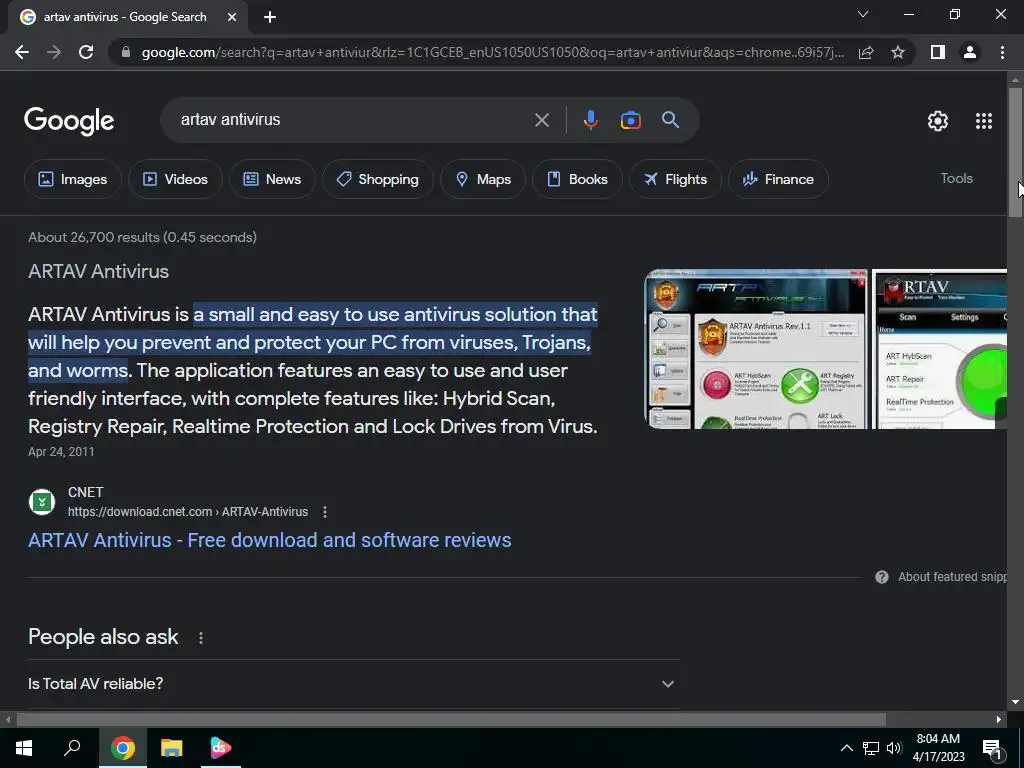
Task: Click the vertical scrollbar thumb
Action: (1015, 152)
